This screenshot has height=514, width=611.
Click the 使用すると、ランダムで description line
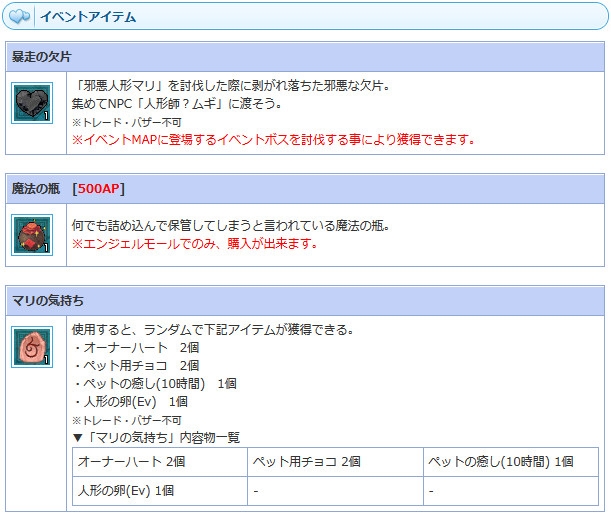(x=213, y=330)
